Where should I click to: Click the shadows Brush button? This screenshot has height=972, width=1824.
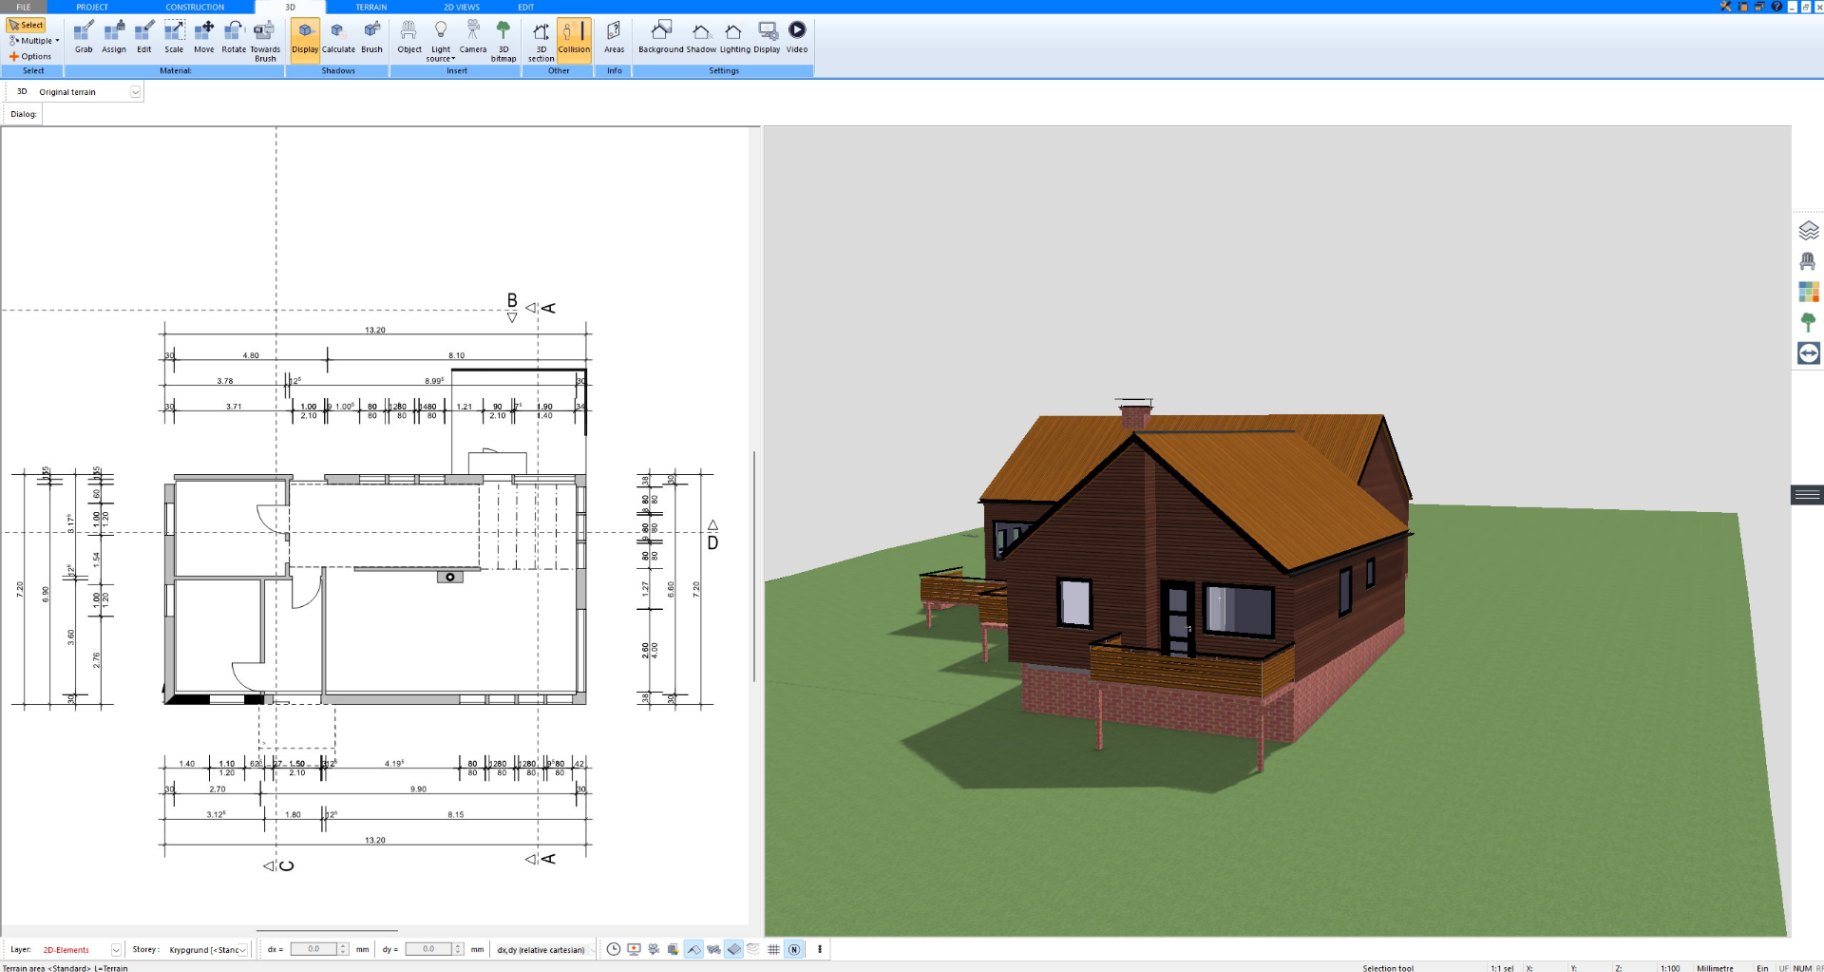[372, 37]
